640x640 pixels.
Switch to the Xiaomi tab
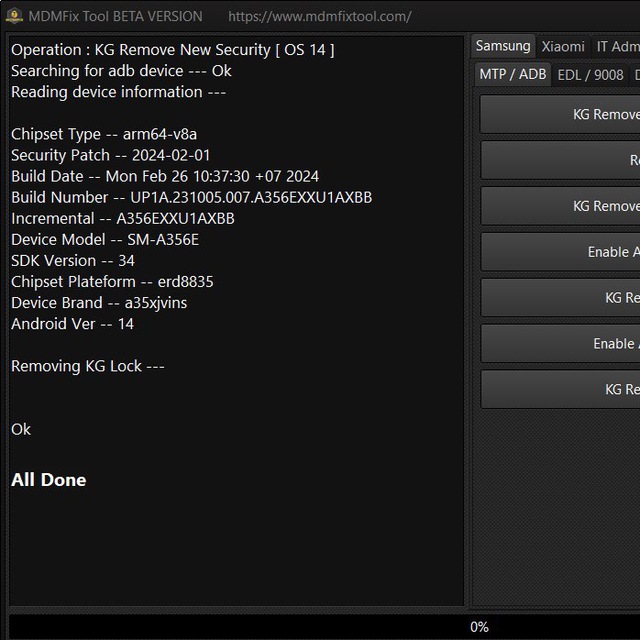pos(563,47)
